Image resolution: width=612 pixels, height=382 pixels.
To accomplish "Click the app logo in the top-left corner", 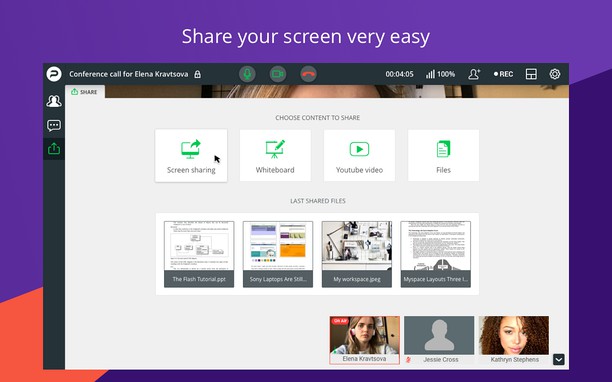I will 54,74.
